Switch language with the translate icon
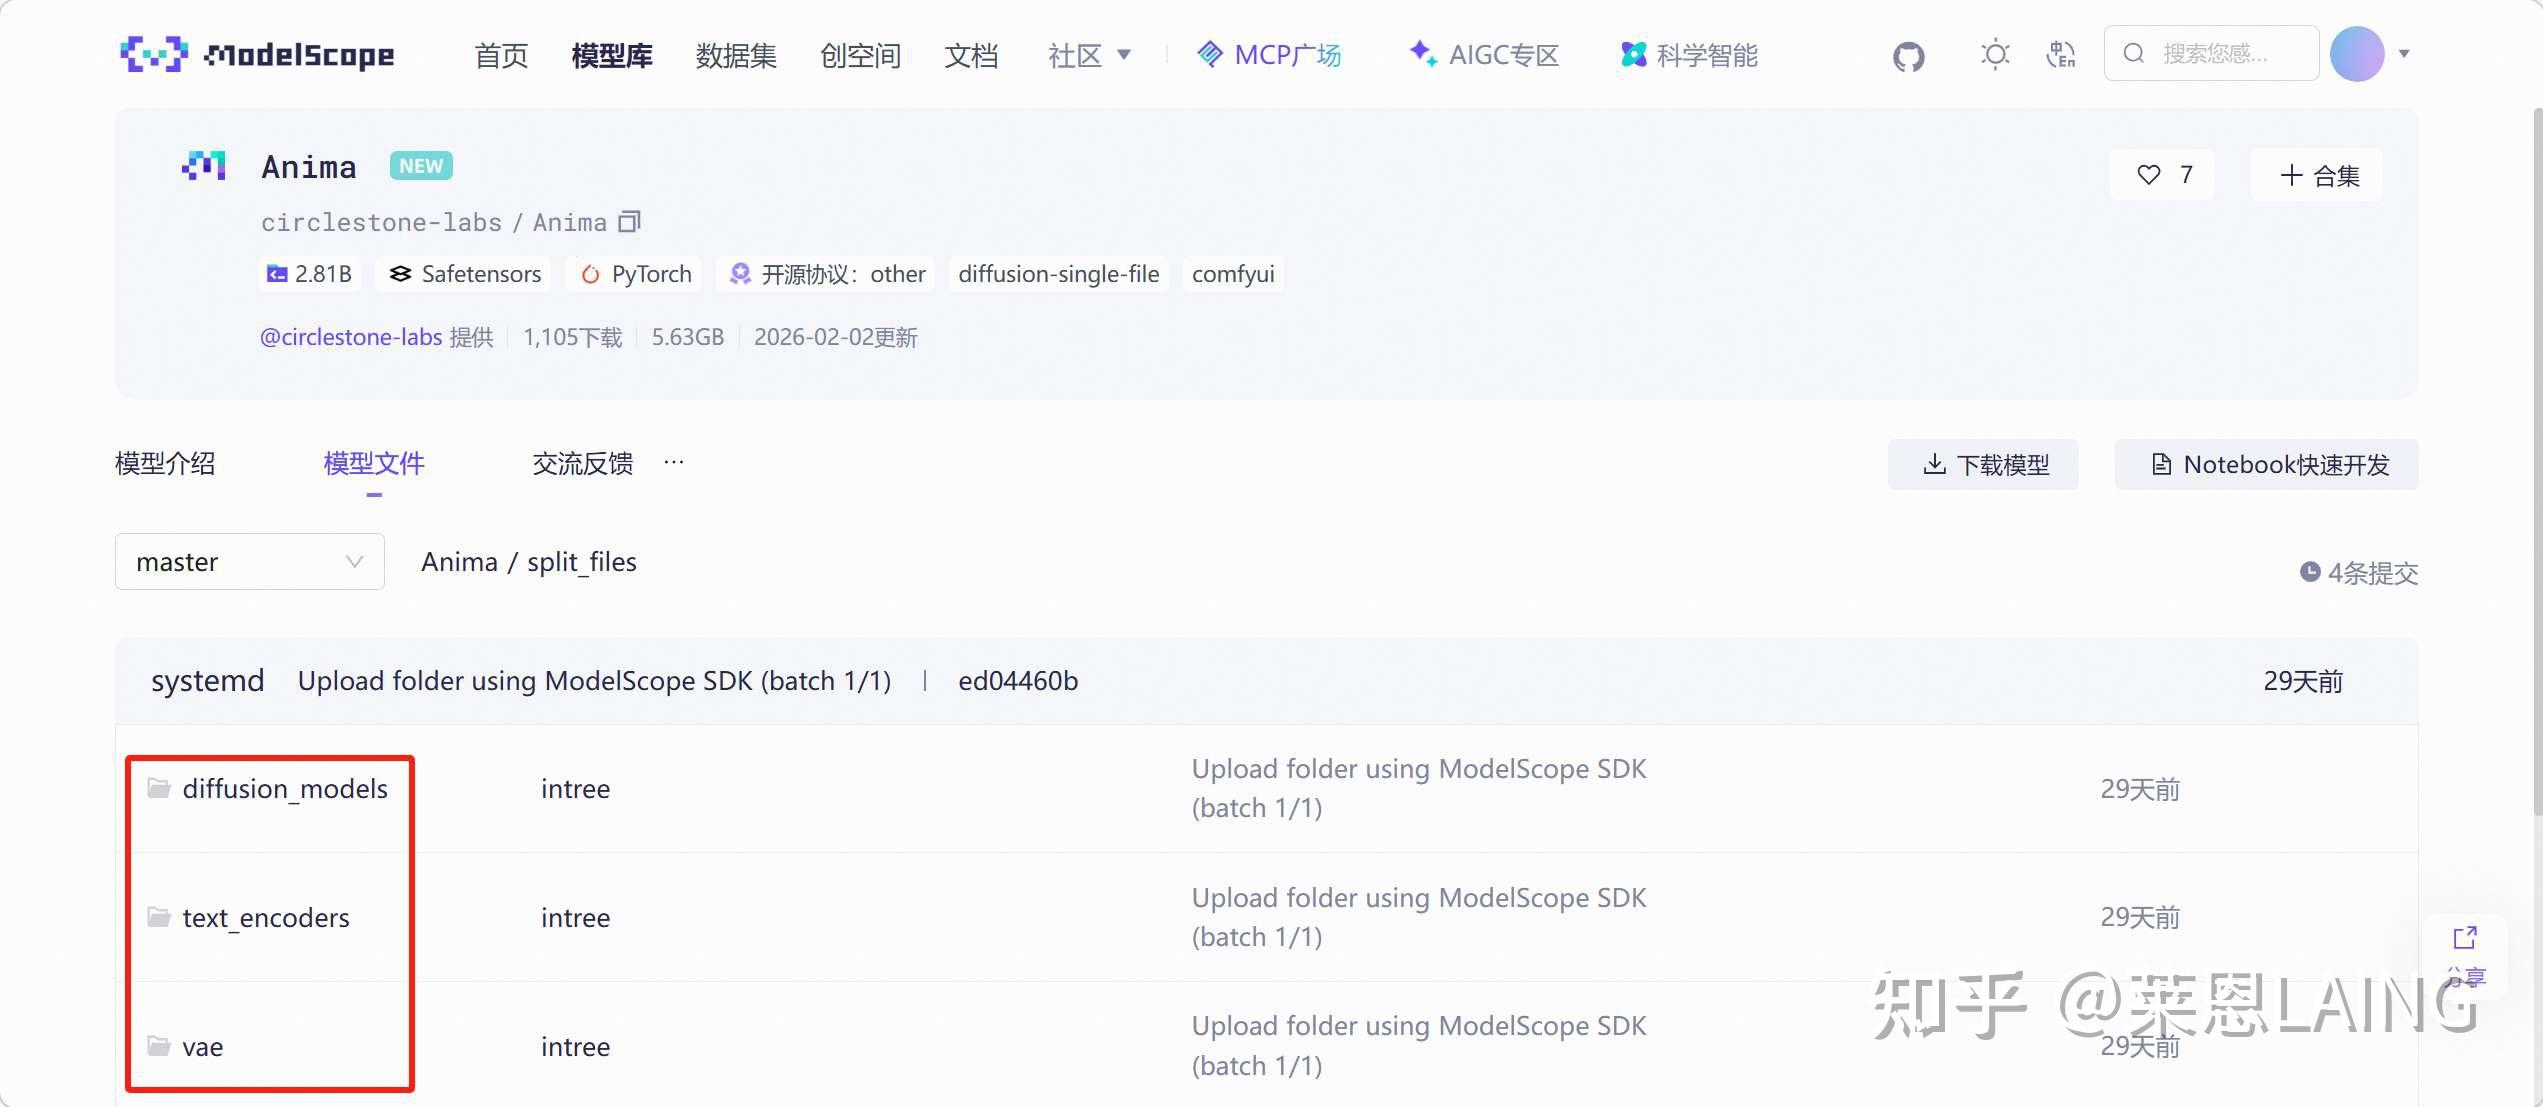Image resolution: width=2543 pixels, height=1107 pixels. click(2060, 54)
